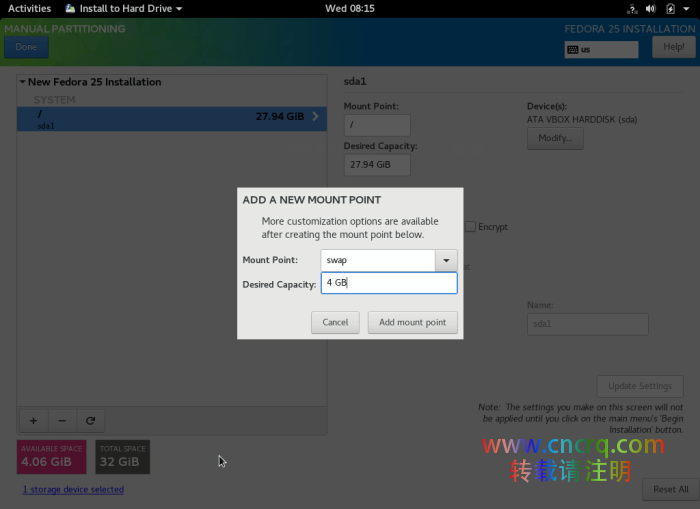The image size is (700, 509).
Task: Open Install to Hard Drive app menu
Action: [124, 8]
